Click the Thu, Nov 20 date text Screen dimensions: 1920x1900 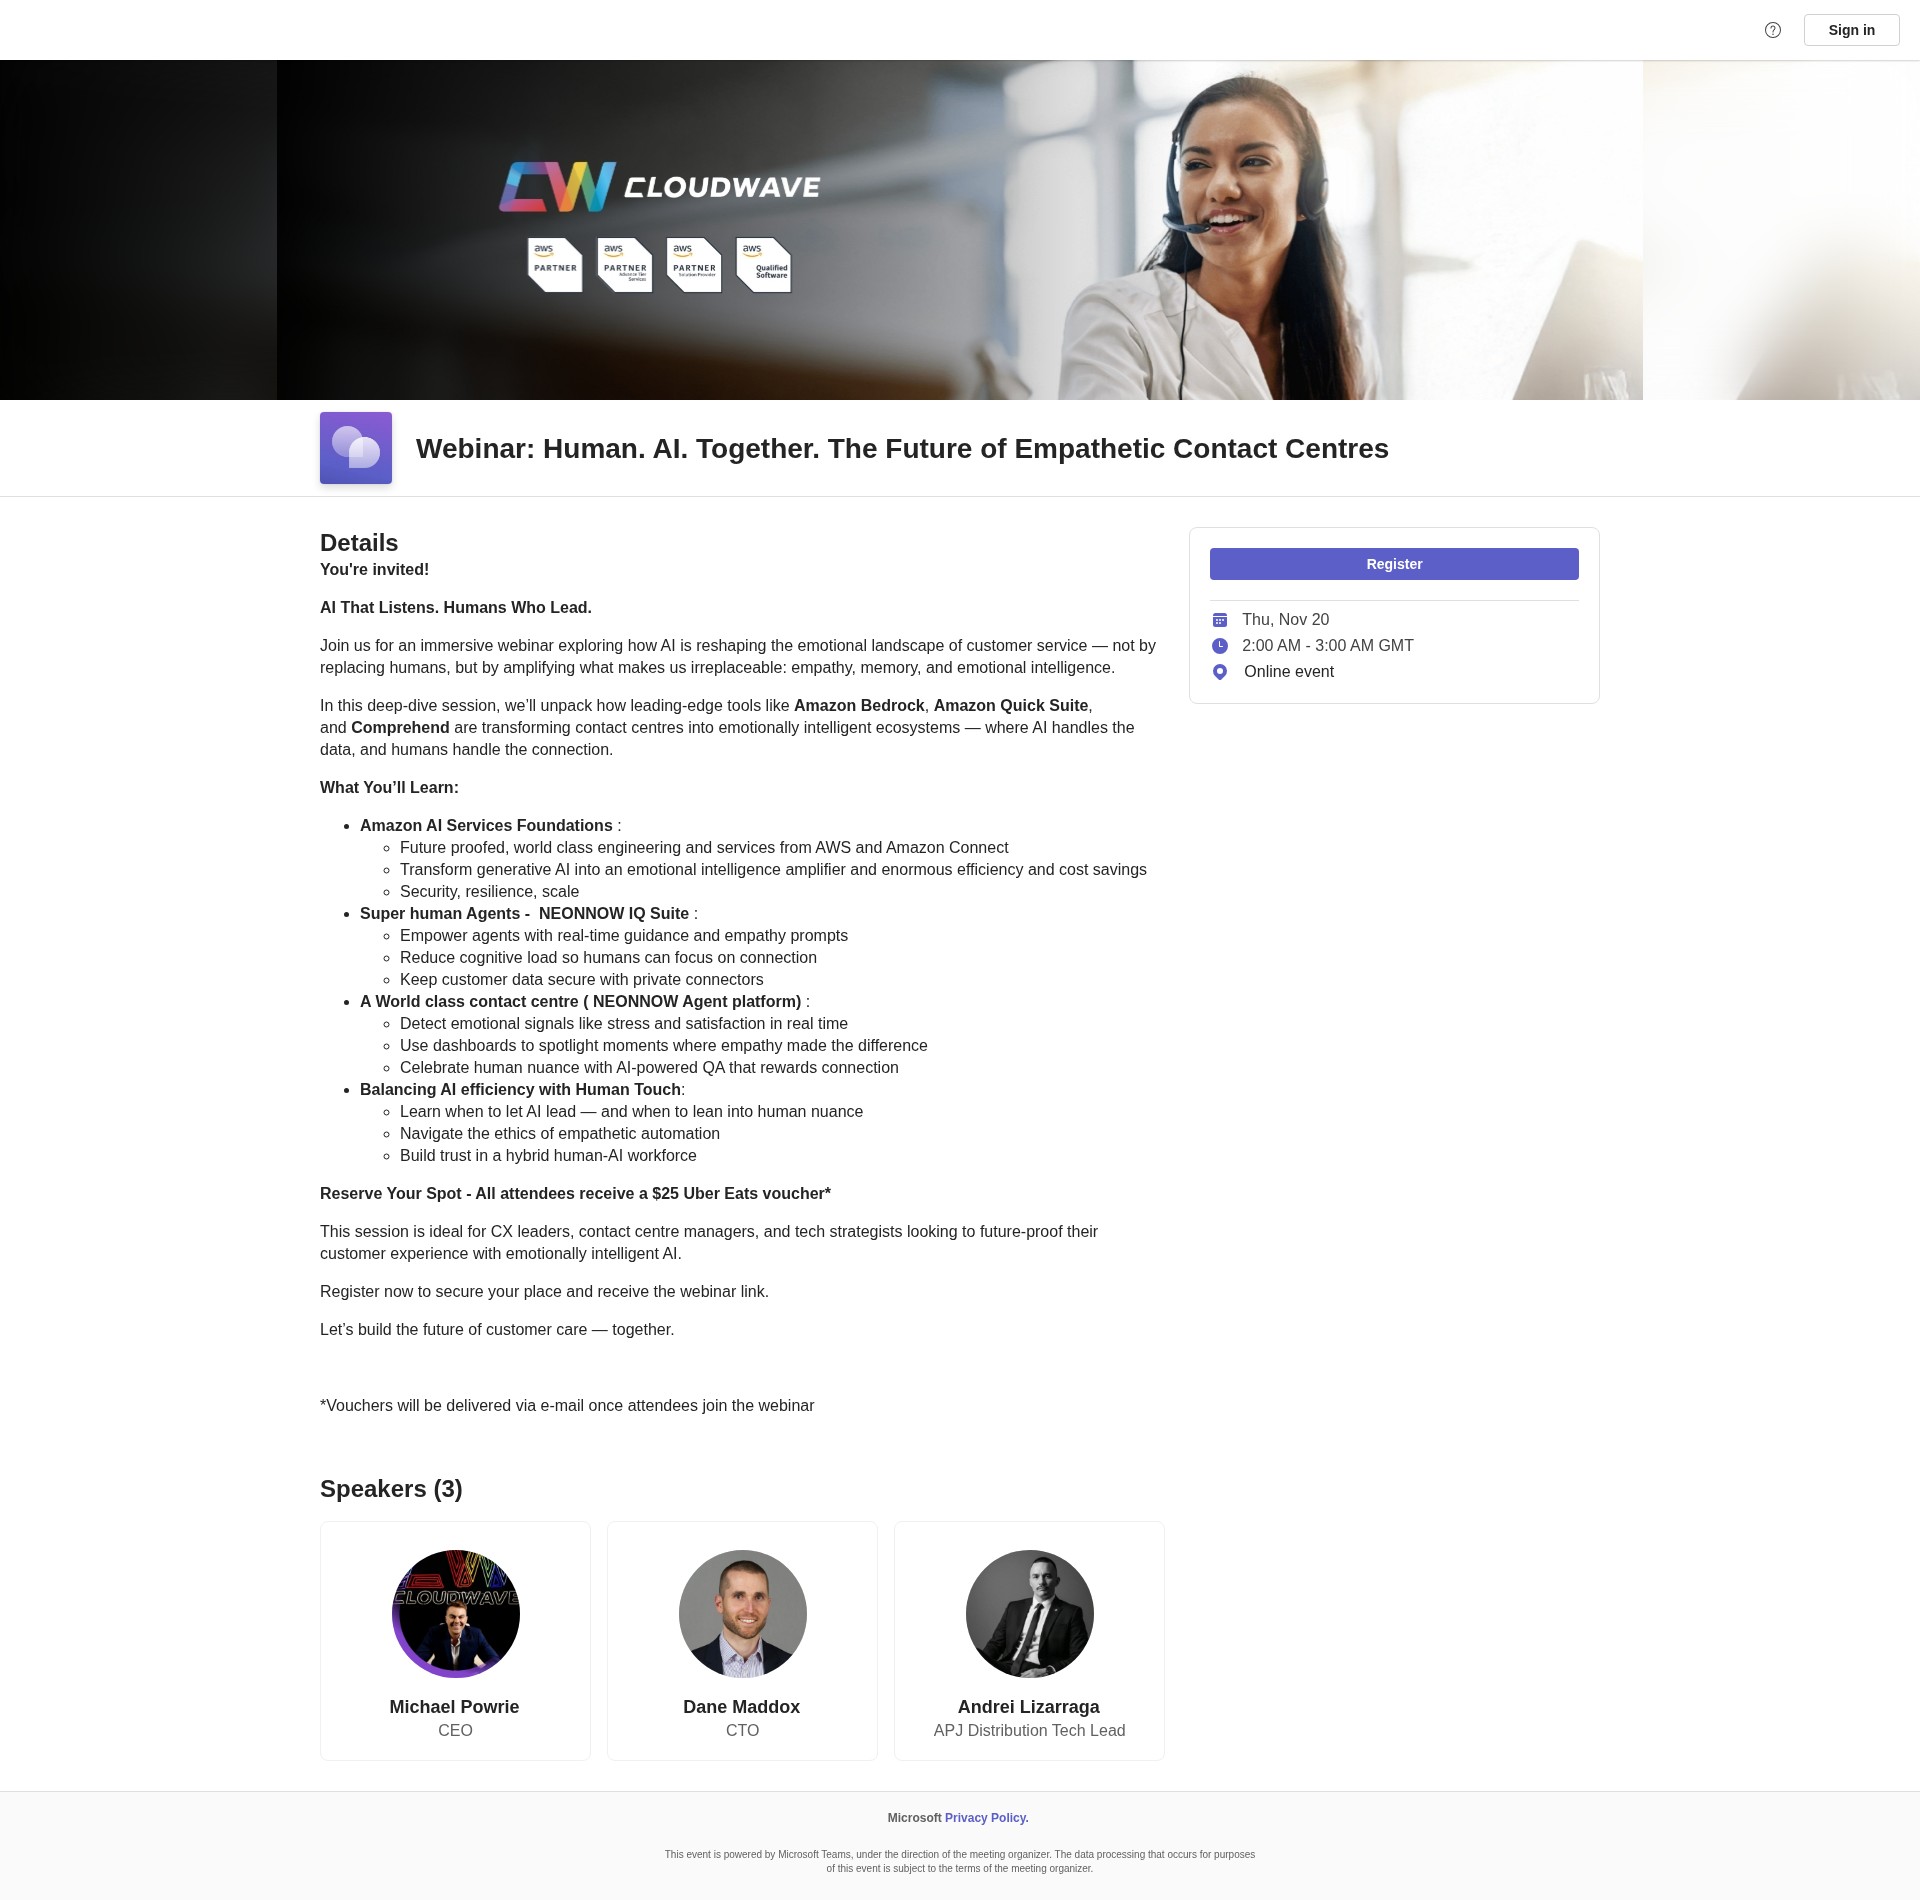[1285, 620]
